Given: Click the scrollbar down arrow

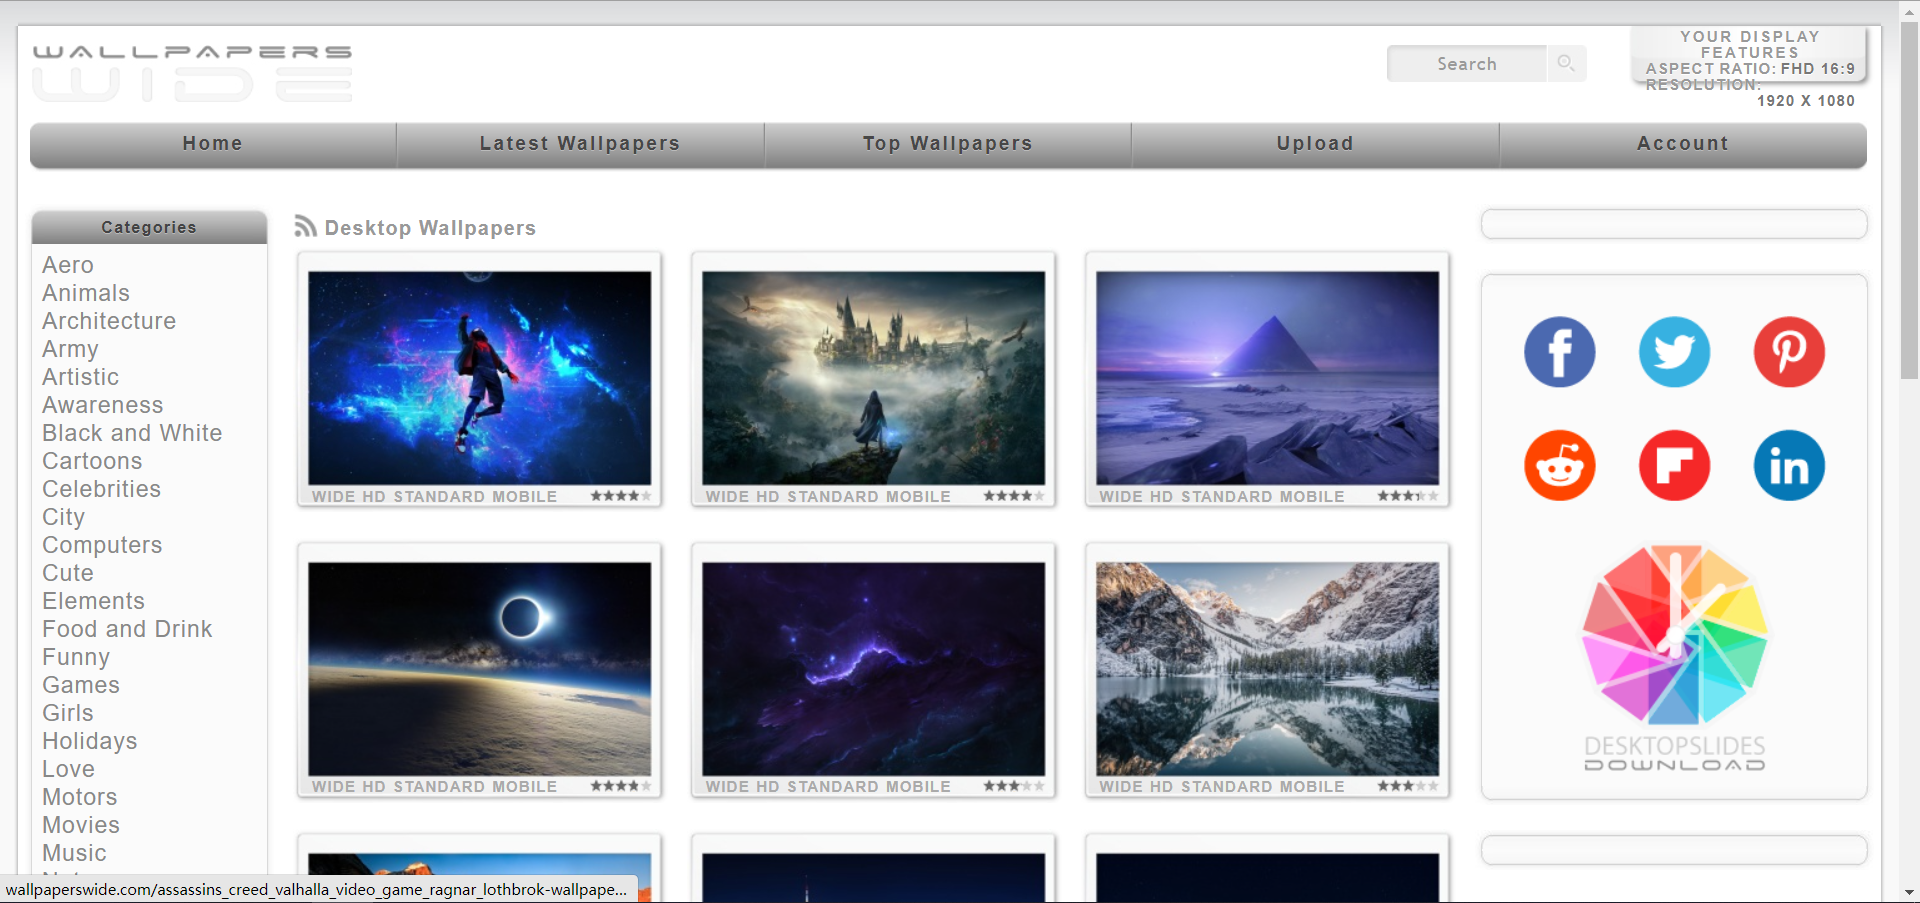Looking at the screenshot, I should [x=1909, y=892].
